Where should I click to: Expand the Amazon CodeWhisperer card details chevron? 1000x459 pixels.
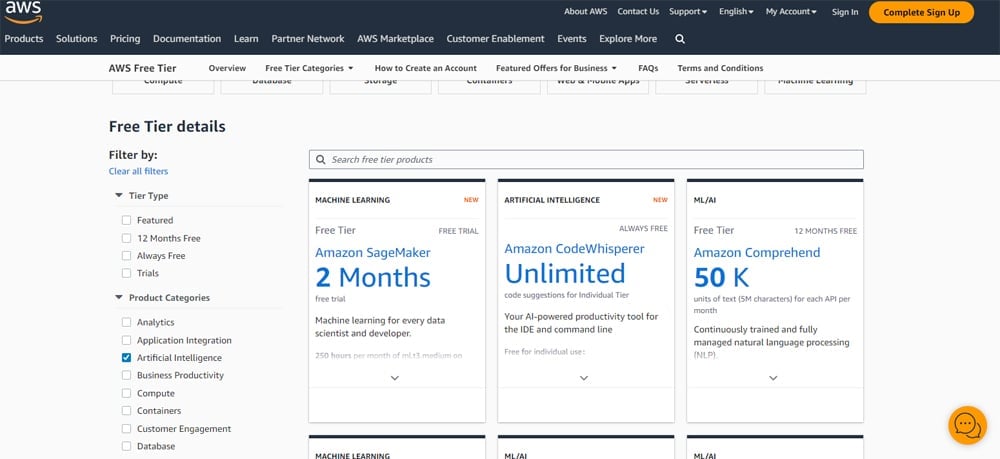tap(584, 378)
